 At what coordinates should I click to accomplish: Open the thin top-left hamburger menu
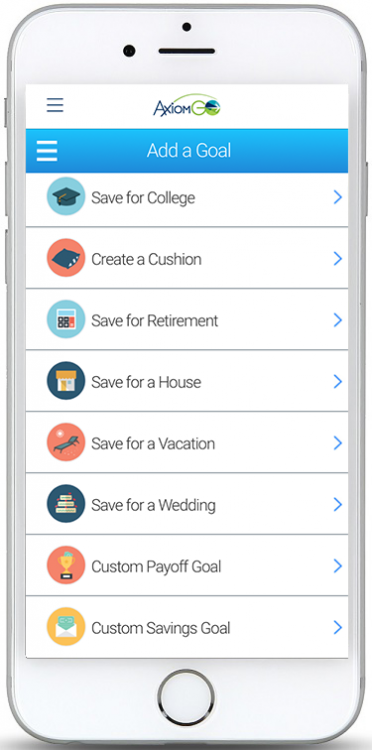pyautogui.click(x=55, y=105)
